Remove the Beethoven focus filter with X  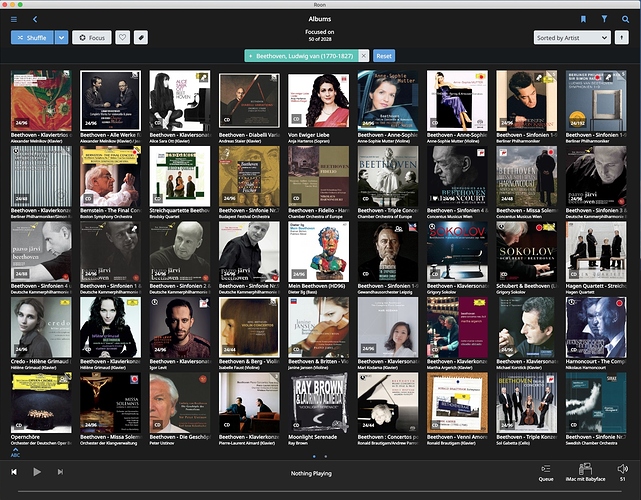click(364, 56)
